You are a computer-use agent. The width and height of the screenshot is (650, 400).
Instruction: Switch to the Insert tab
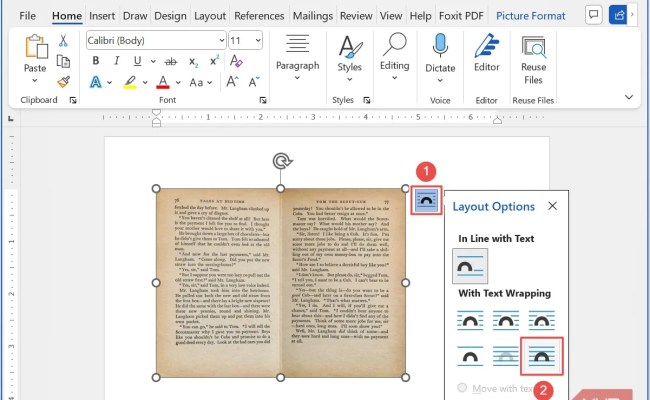point(102,16)
